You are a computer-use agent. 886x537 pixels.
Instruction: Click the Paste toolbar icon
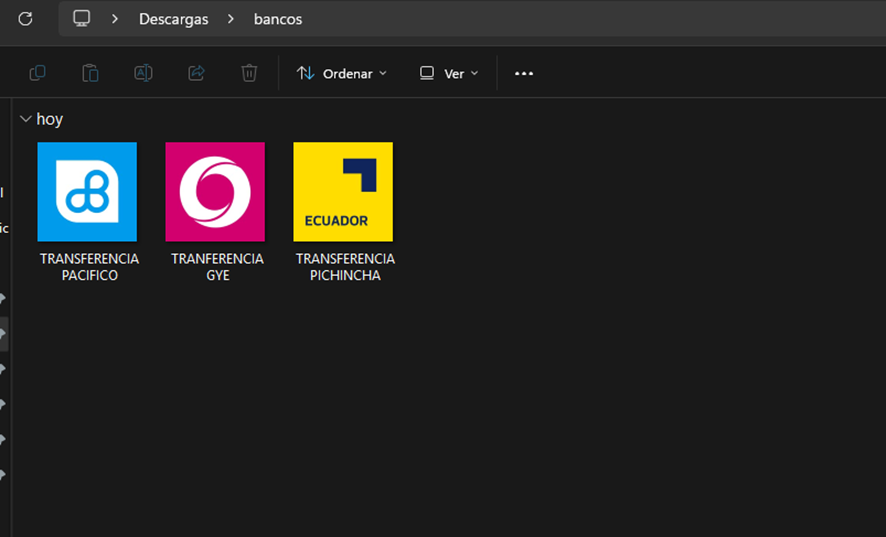pyautogui.click(x=90, y=73)
